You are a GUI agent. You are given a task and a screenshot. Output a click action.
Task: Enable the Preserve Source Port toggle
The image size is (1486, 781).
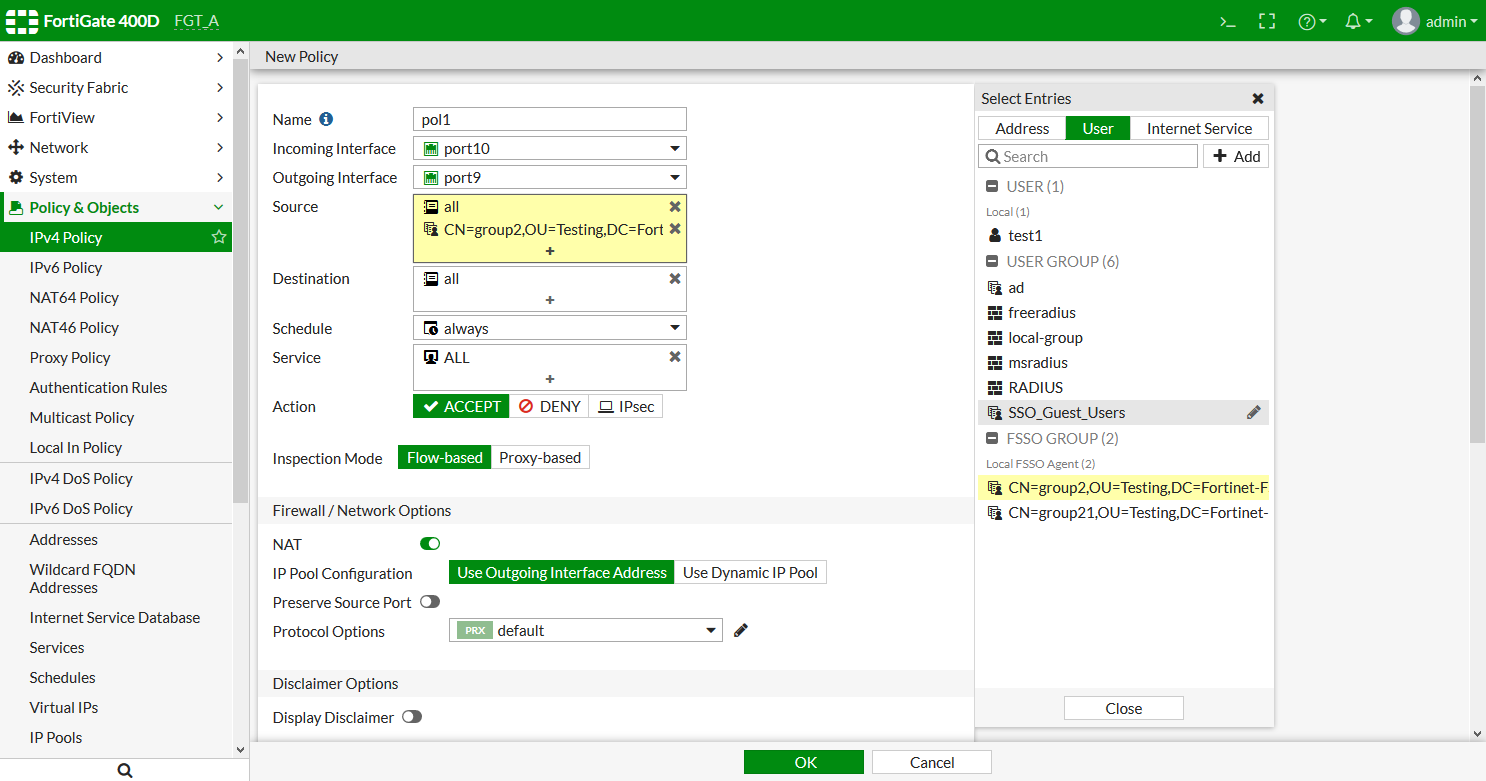[x=430, y=601]
